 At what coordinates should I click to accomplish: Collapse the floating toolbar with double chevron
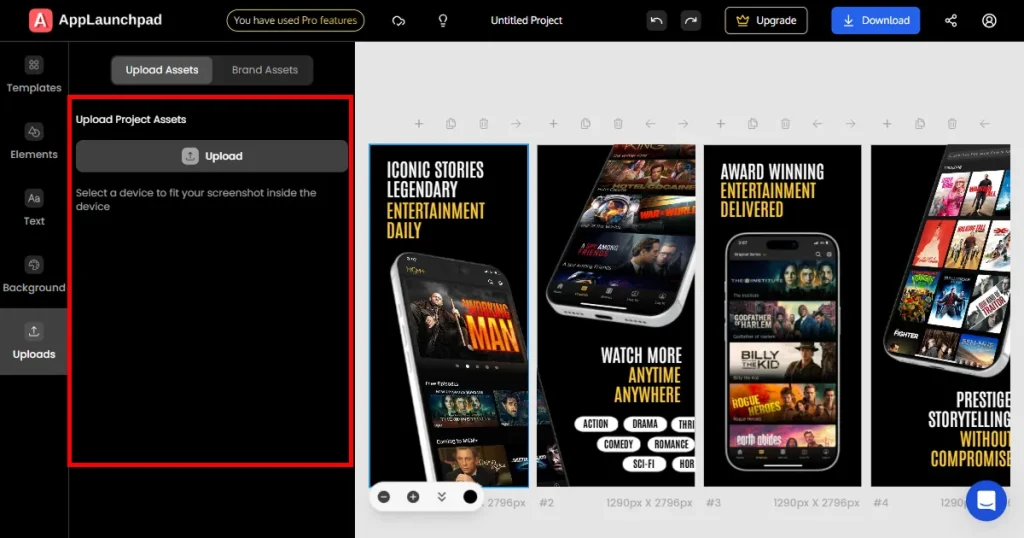click(441, 497)
